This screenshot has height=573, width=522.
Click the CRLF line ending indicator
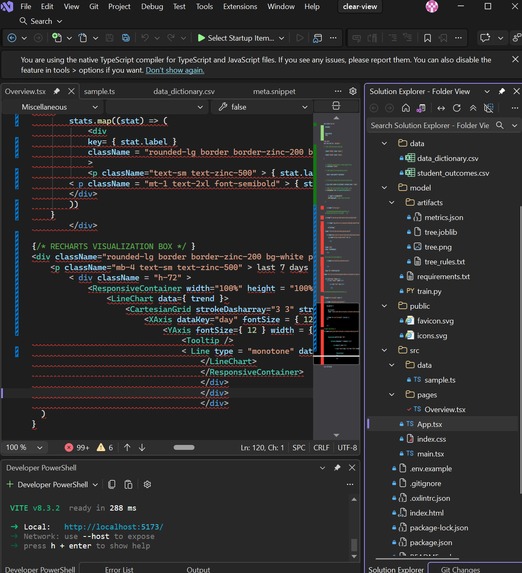tap(321, 448)
